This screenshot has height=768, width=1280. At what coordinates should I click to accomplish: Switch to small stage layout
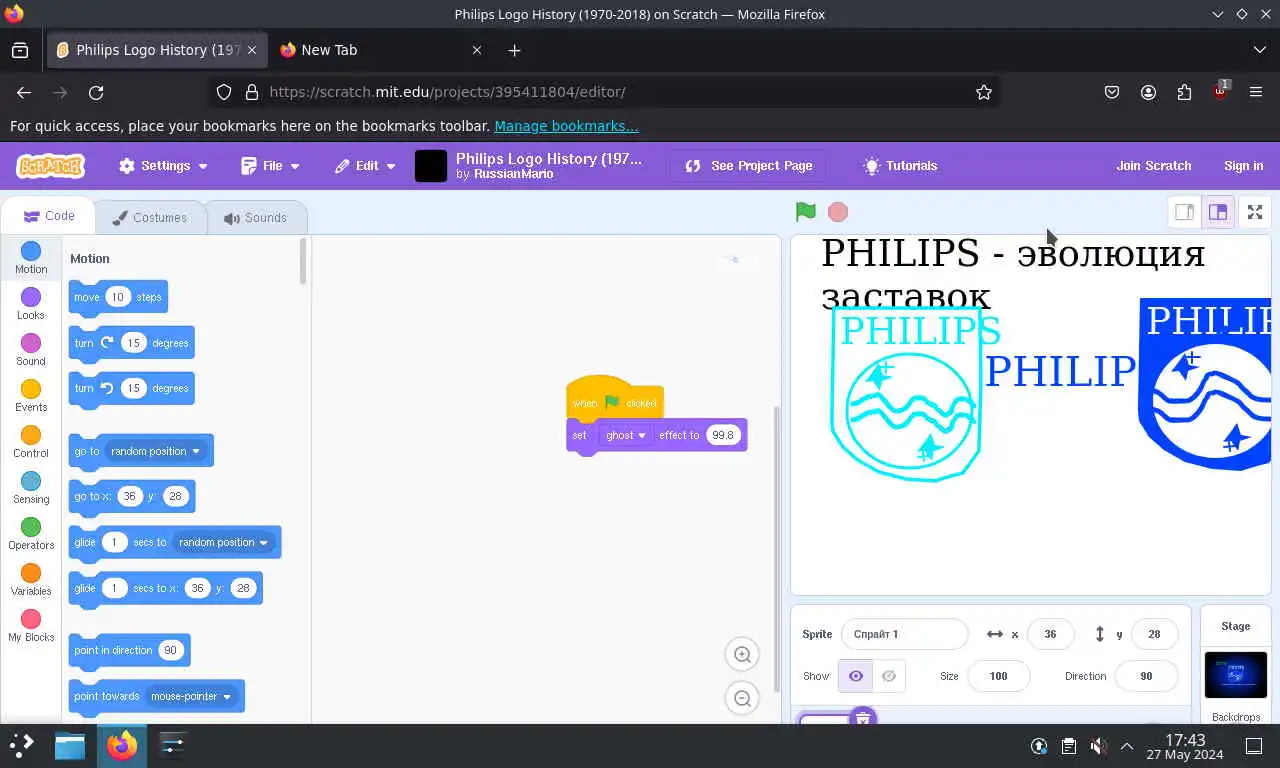click(x=1184, y=212)
